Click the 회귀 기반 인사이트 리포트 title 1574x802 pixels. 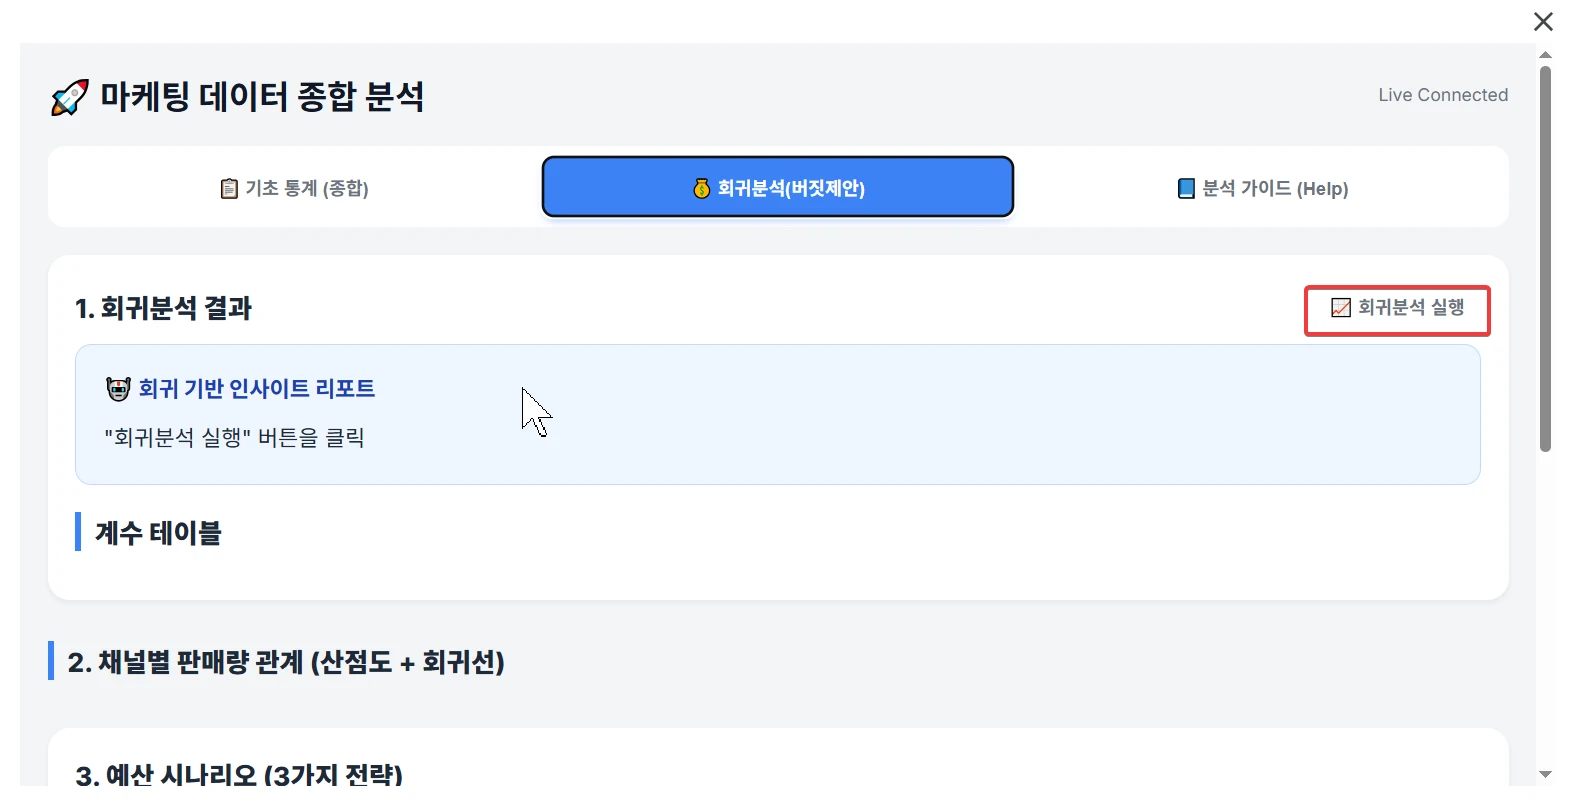257,389
